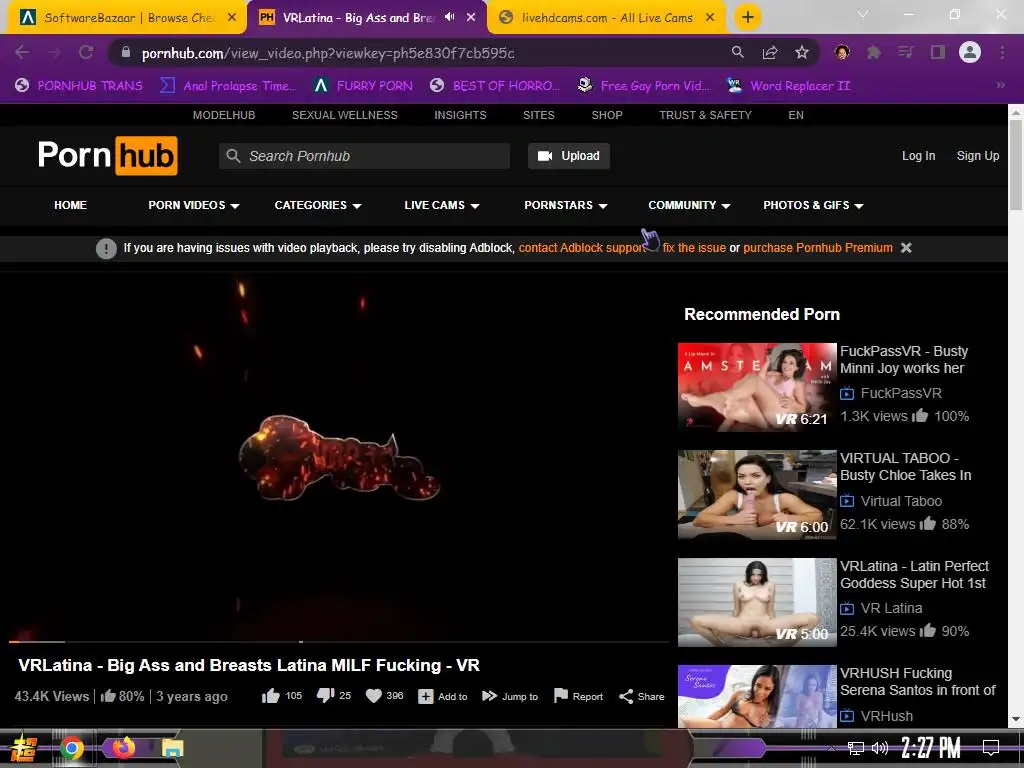Screen dimensions: 1024x768
Task: Open the tab search chevron in title bar
Action: pyautogui.click(x=863, y=14)
